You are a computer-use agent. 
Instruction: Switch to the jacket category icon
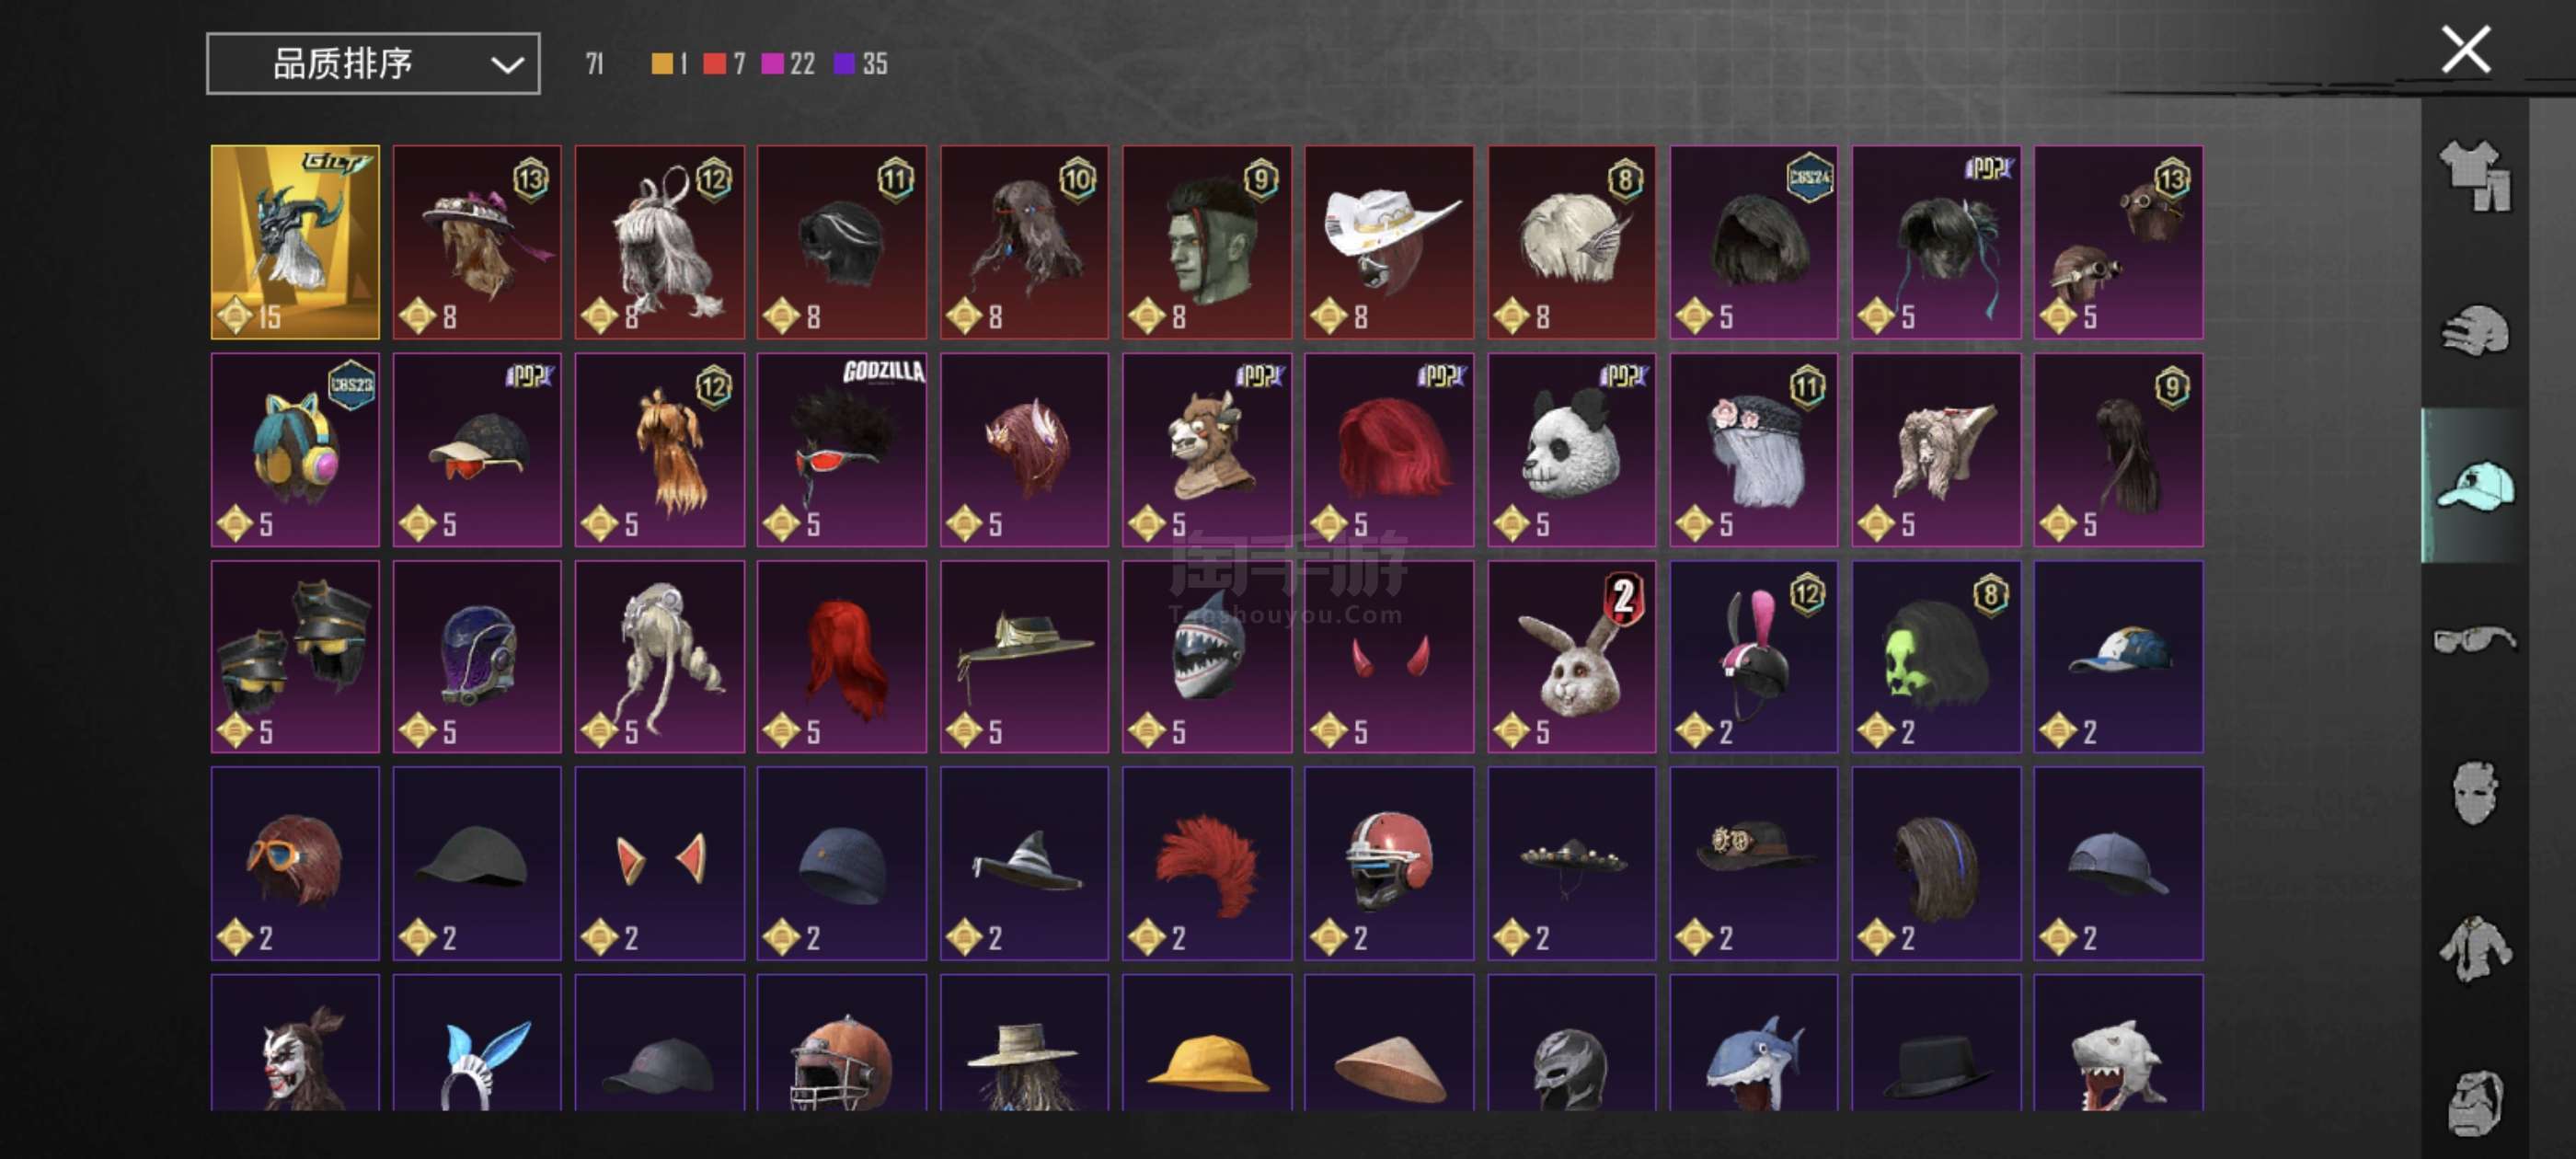point(2475,948)
